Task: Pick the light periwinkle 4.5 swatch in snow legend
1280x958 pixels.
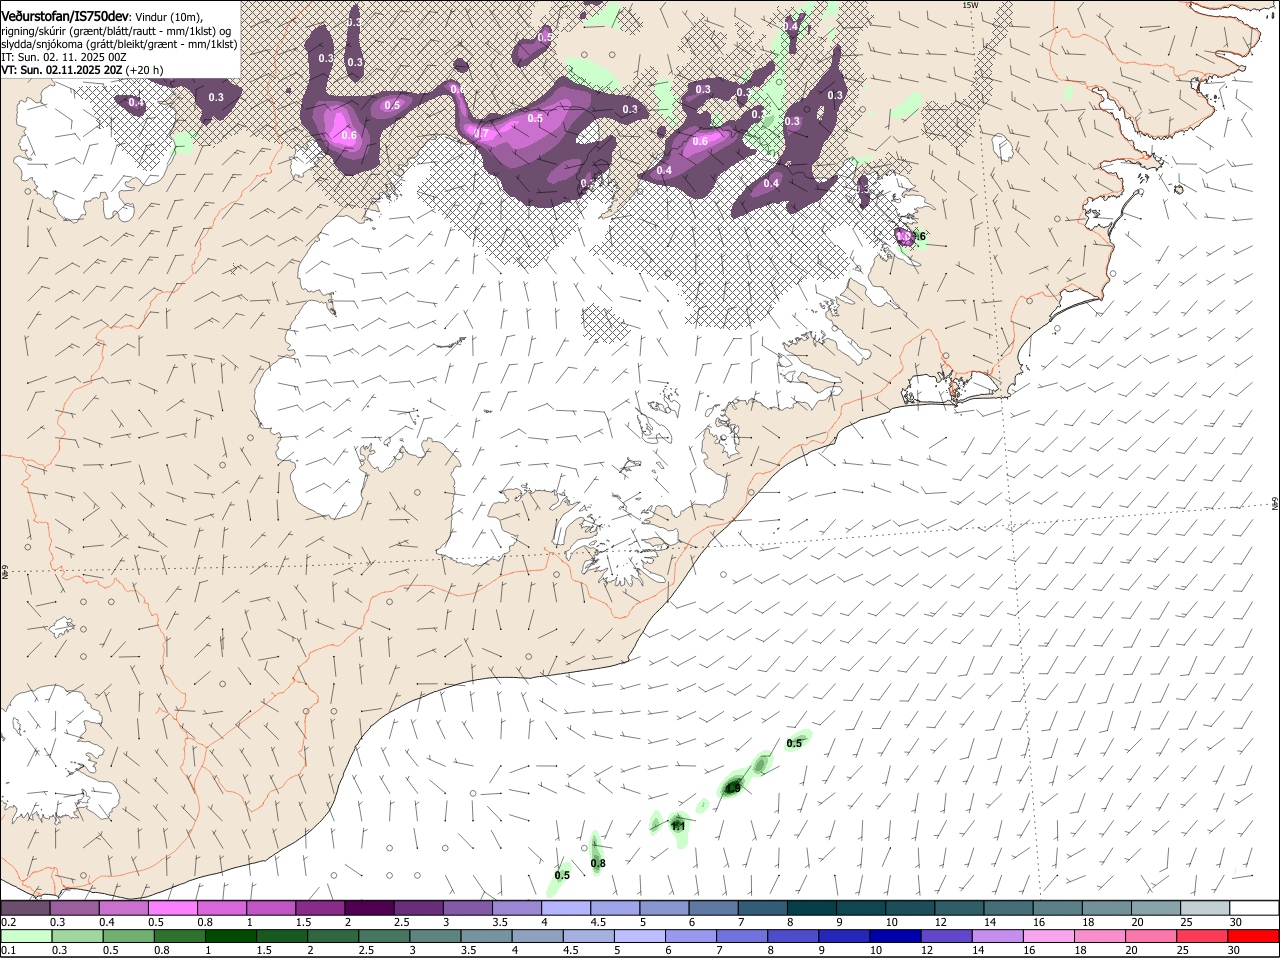Action: [615, 907]
